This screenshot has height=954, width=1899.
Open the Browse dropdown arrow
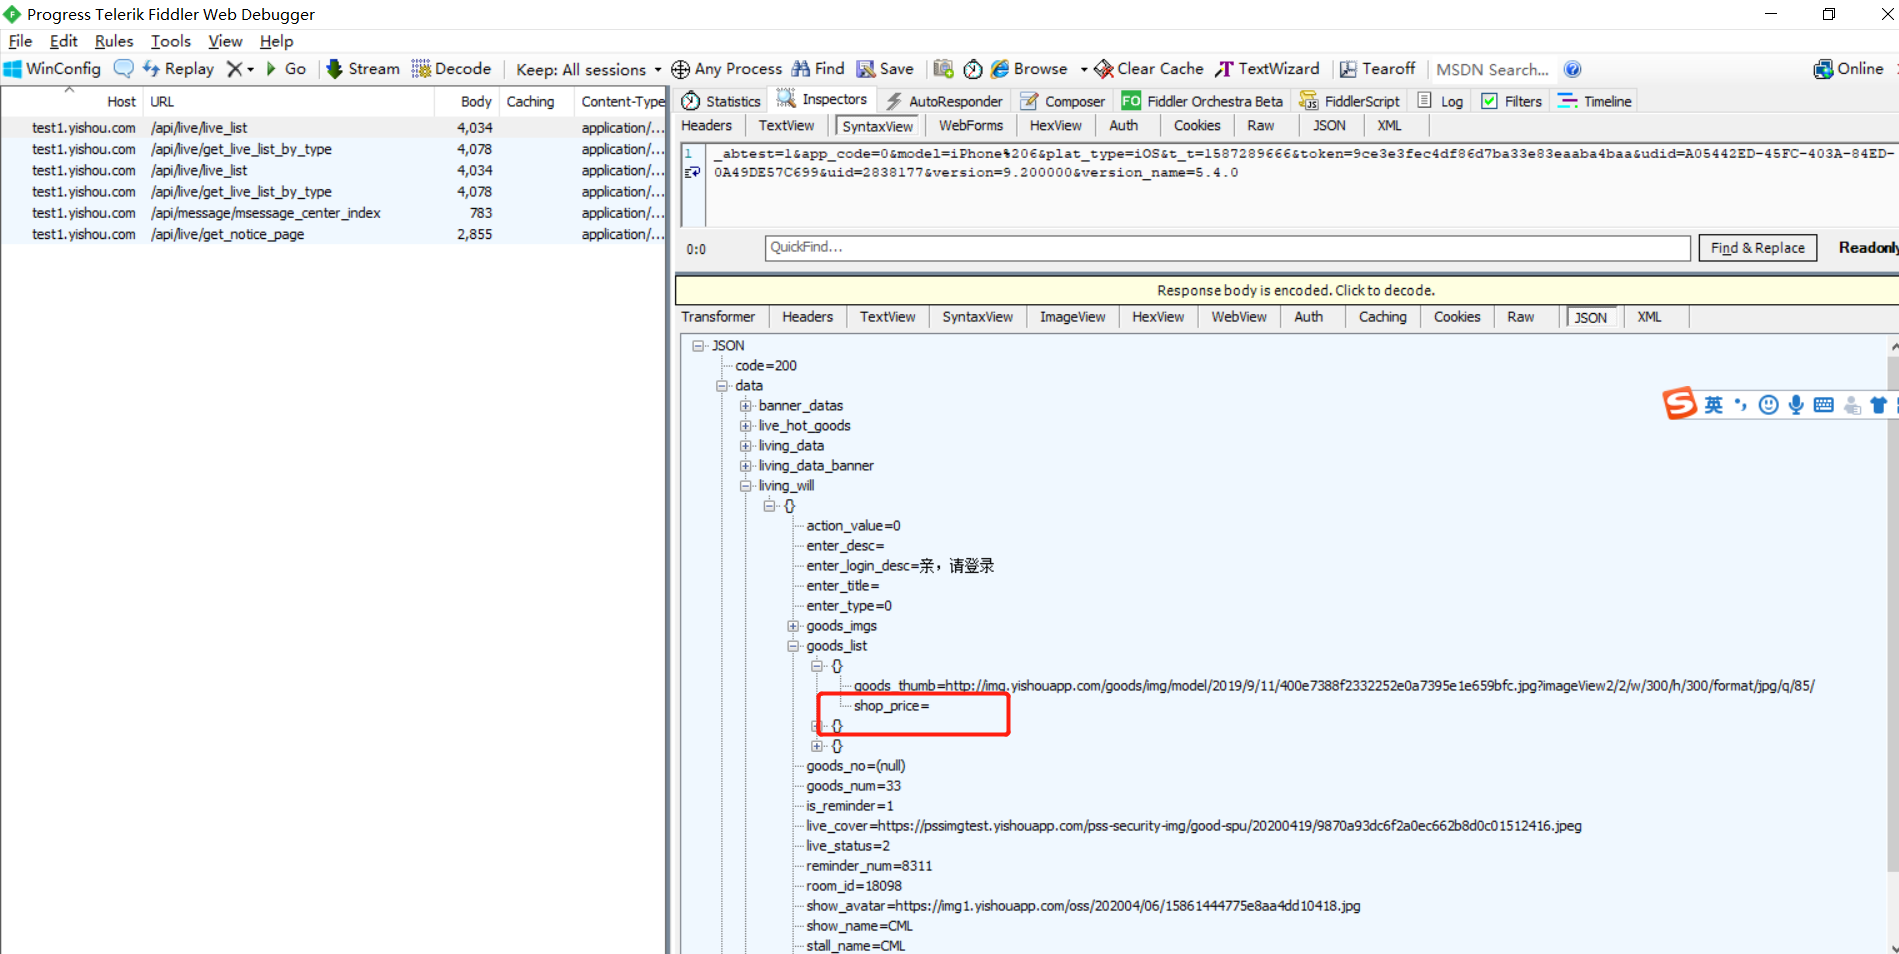tap(1084, 70)
